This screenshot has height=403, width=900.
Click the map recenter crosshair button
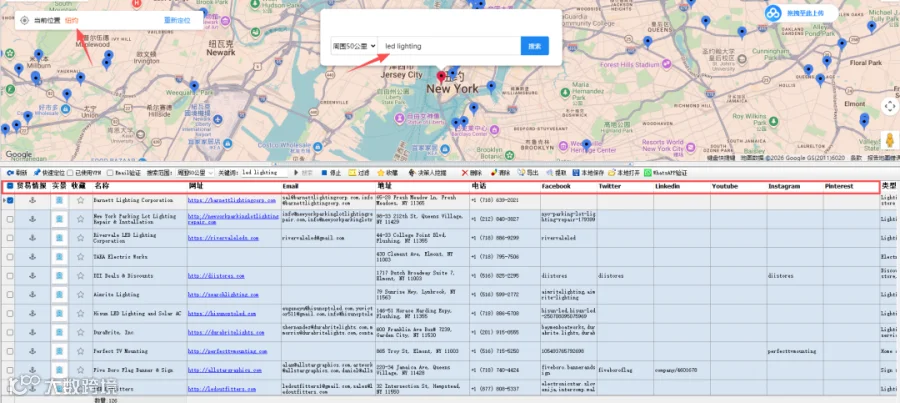(x=890, y=106)
